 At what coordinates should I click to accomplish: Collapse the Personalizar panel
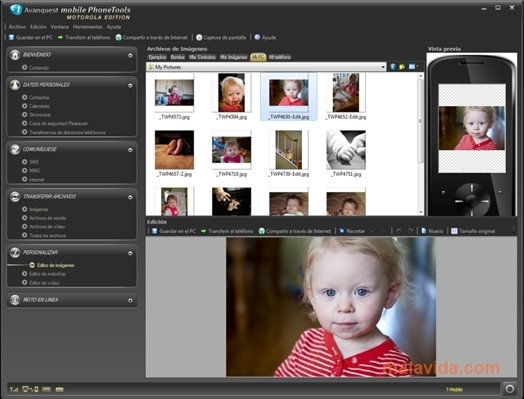[130, 253]
